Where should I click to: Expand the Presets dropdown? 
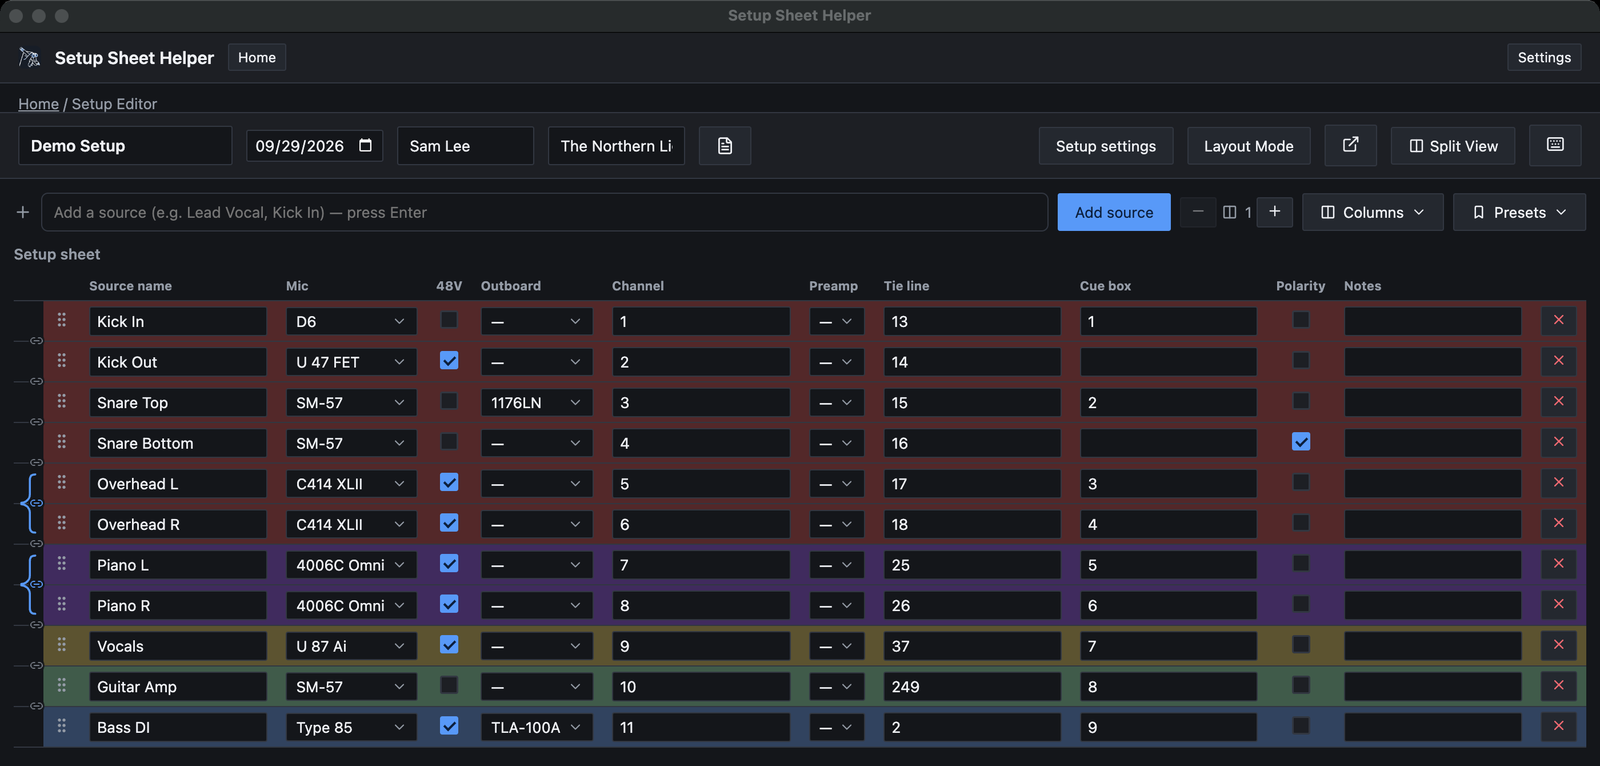click(x=1519, y=212)
